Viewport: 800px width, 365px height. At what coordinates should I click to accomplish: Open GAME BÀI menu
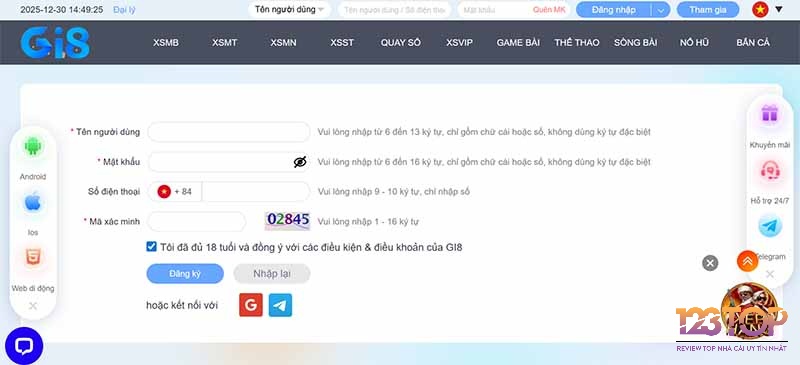(518, 43)
